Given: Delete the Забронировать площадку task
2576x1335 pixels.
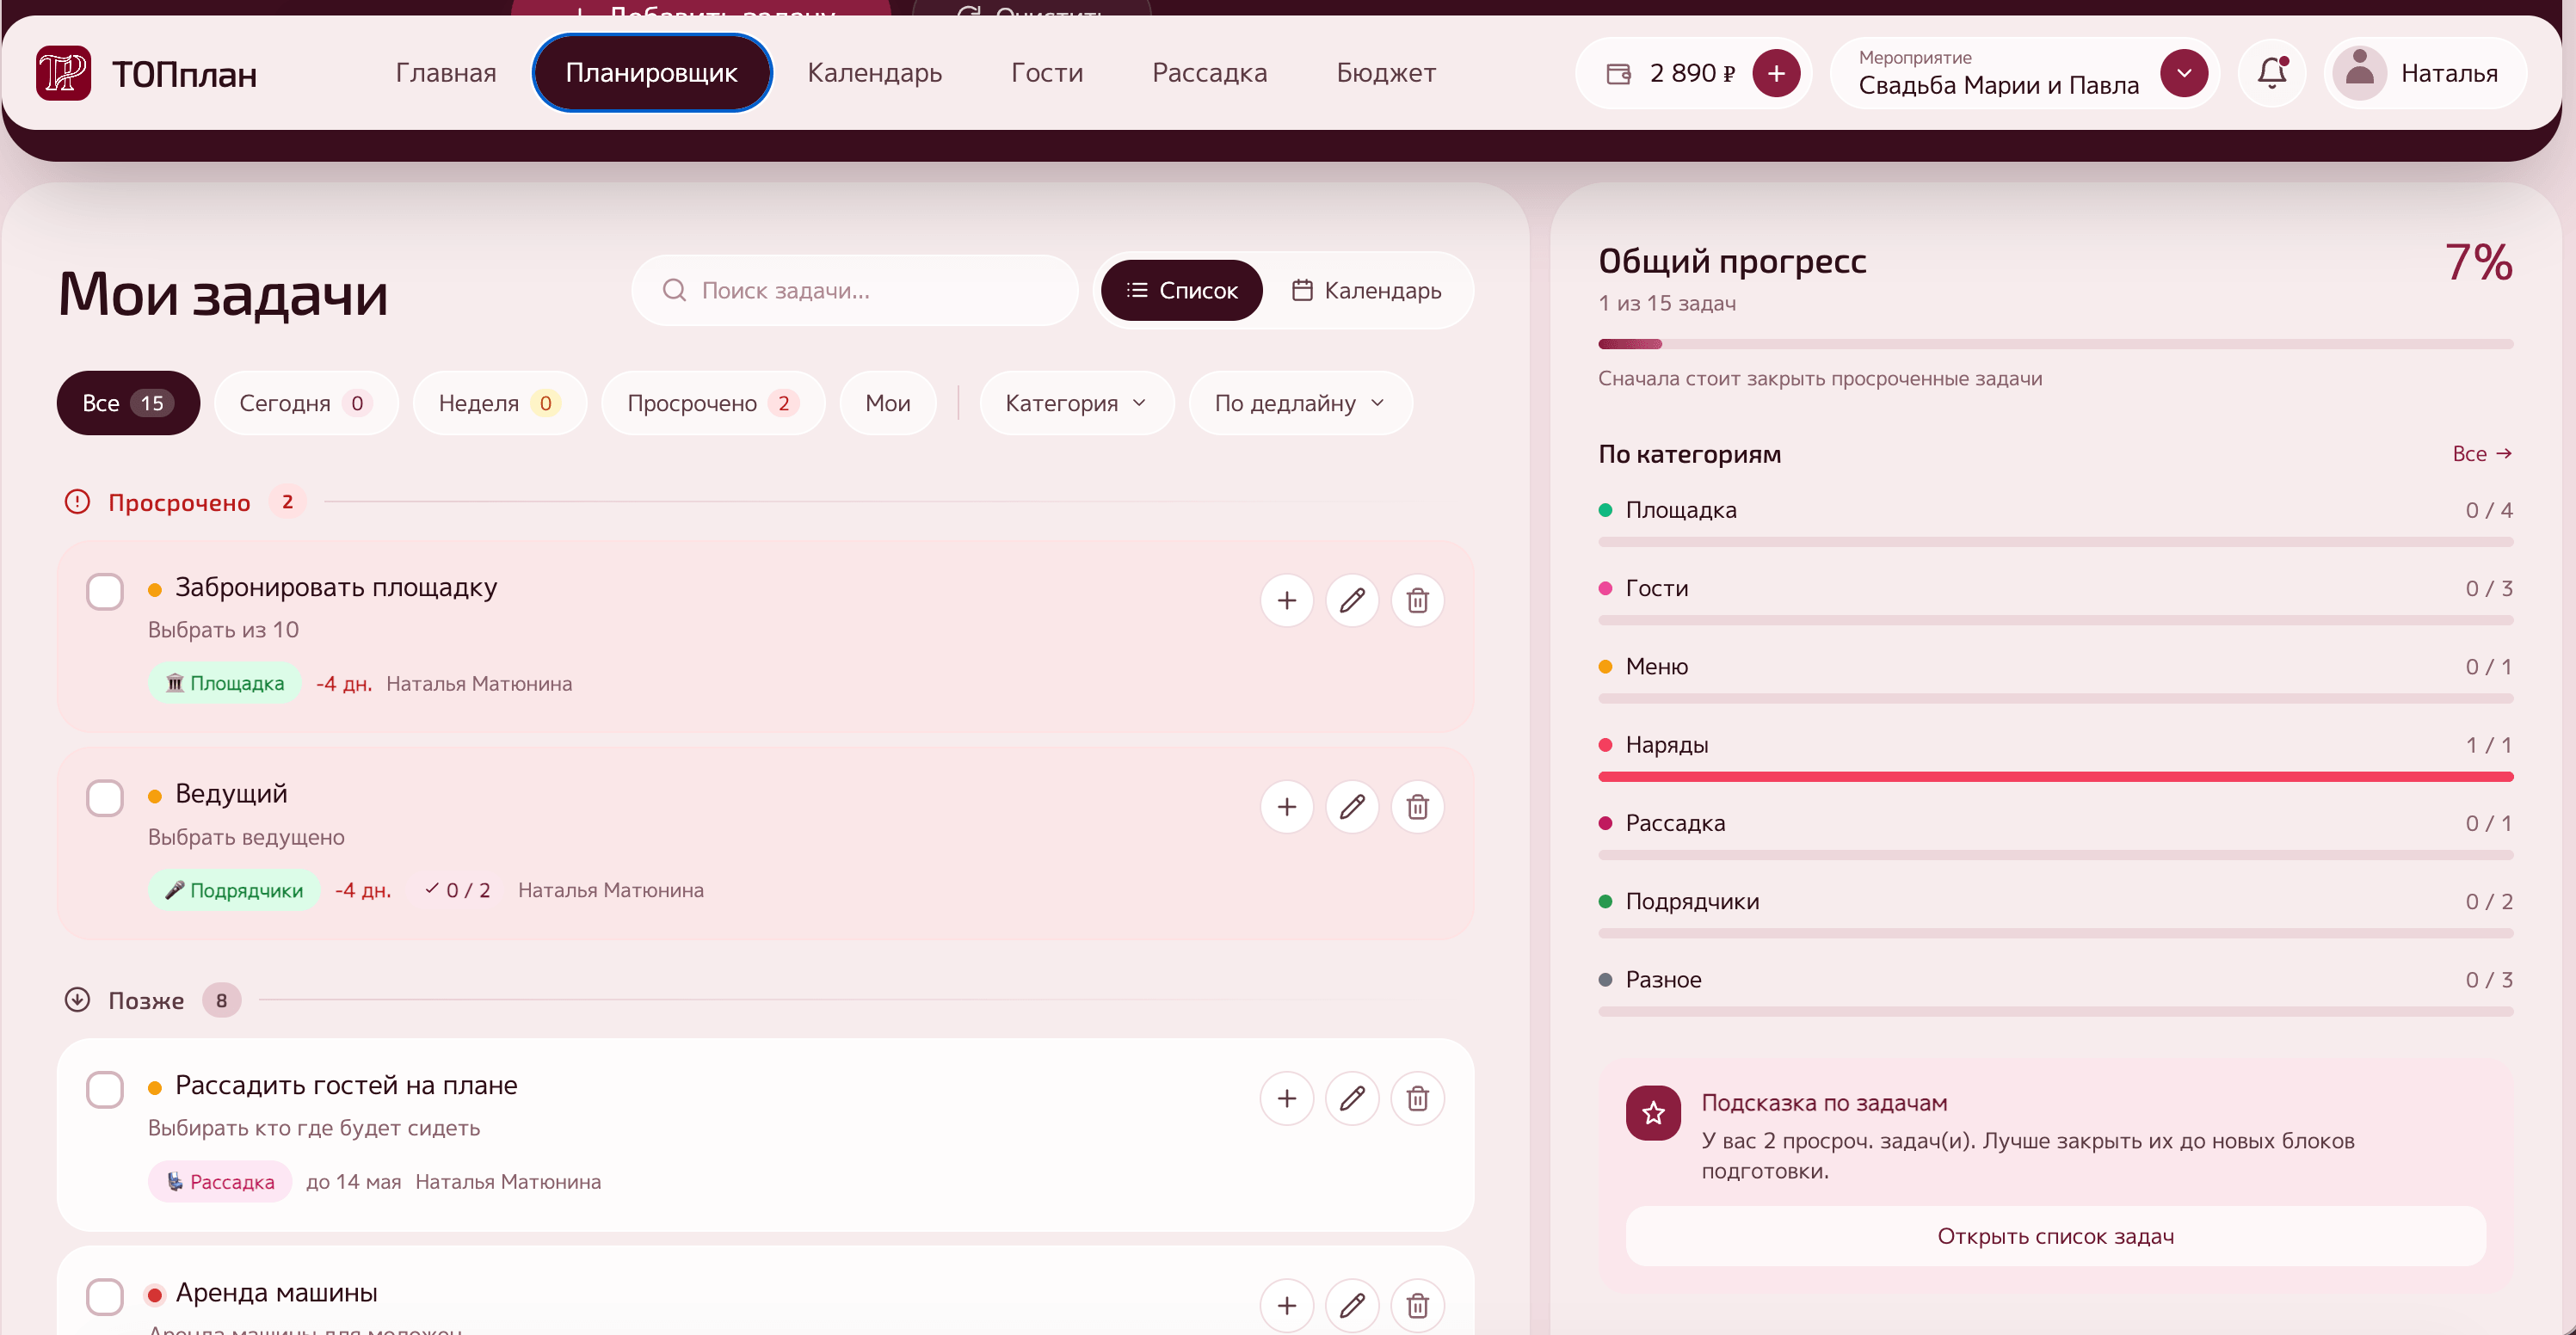Looking at the screenshot, I should point(1417,601).
